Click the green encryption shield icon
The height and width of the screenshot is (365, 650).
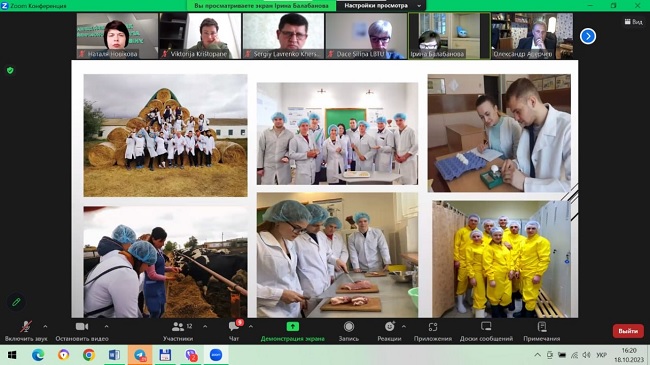click(x=10, y=71)
